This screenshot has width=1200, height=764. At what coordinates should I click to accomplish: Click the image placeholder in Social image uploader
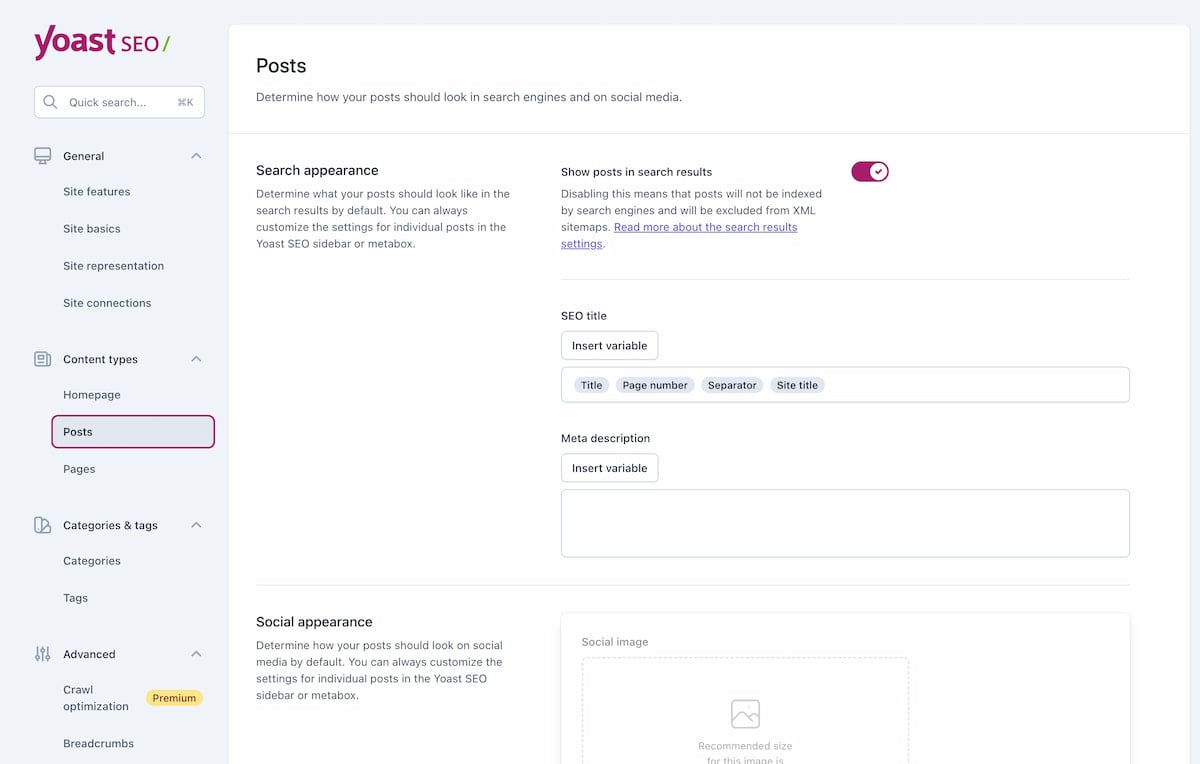pos(744,714)
